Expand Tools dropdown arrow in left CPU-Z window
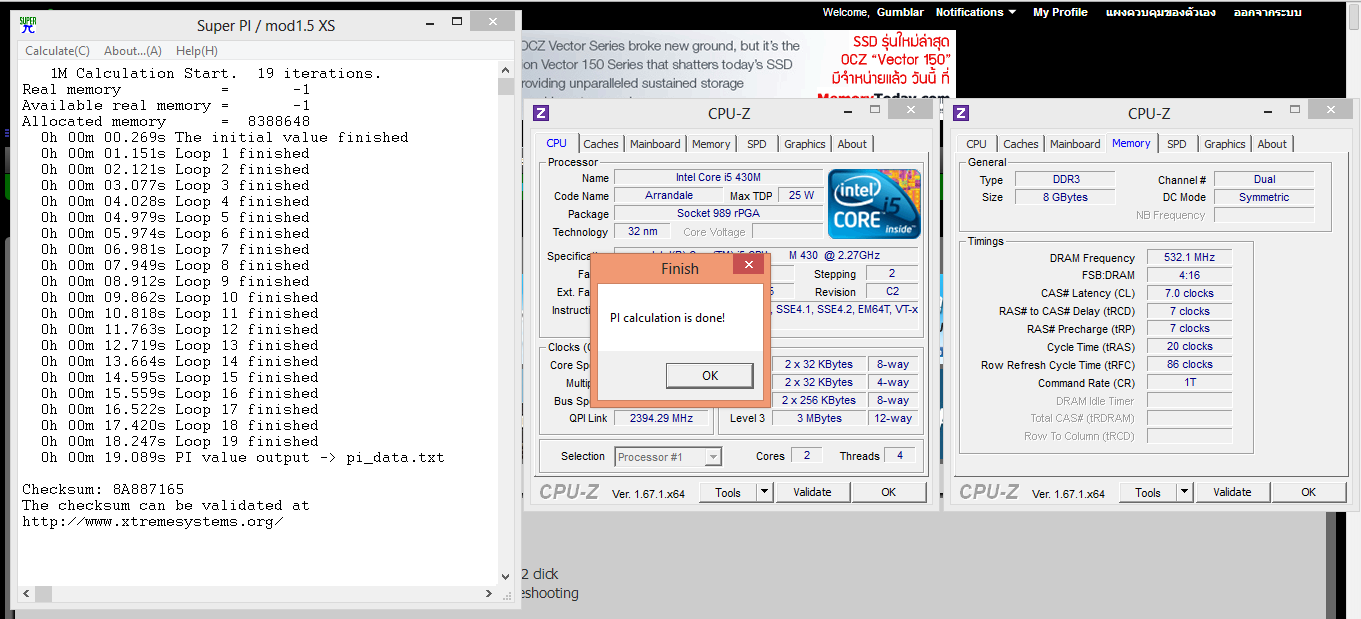The height and width of the screenshot is (619, 1361). [x=765, y=492]
